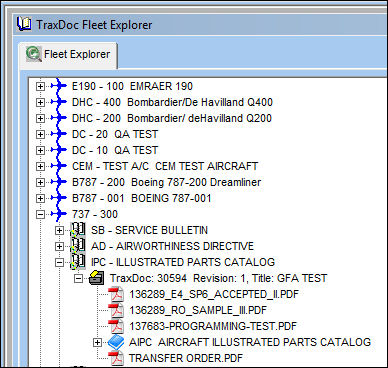This screenshot has height=368, width=388.
Task: Select the 737 - 300 fleet row
Action: click(95, 214)
